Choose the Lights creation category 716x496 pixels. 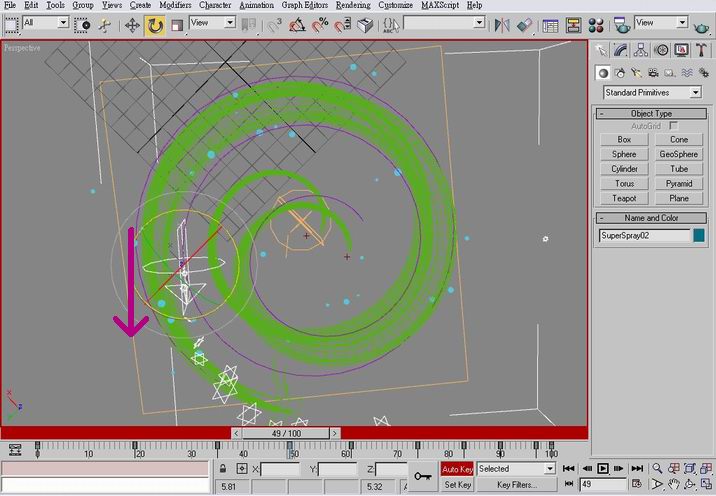(637, 73)
